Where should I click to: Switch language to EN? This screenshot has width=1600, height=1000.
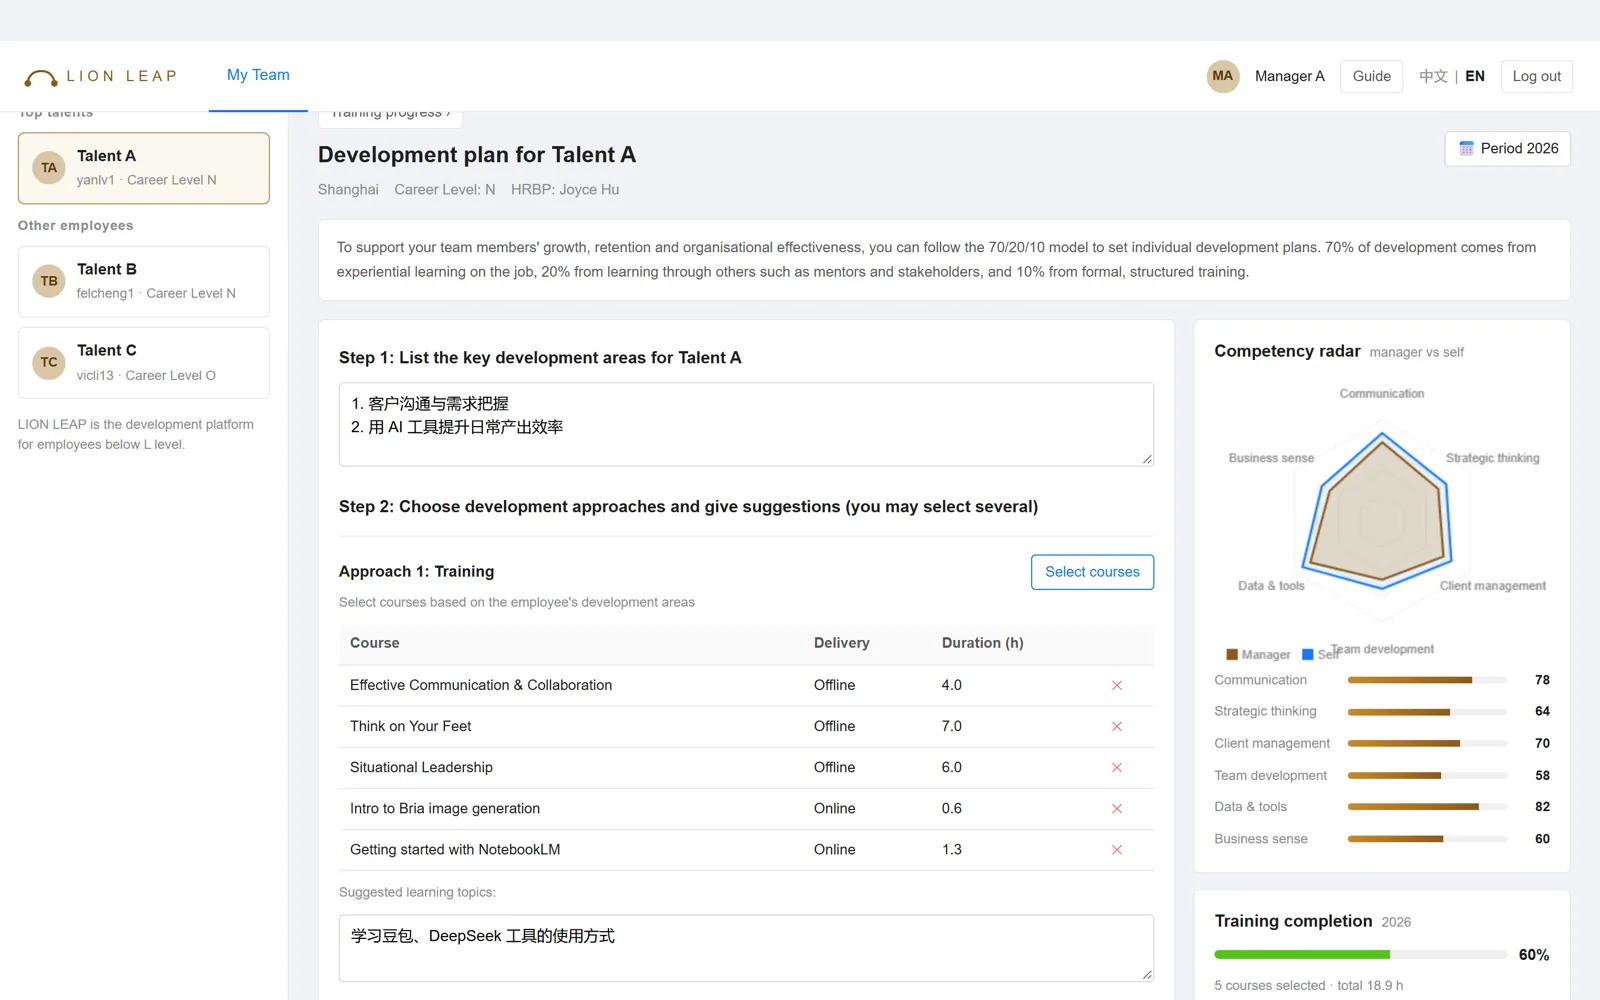[1475, 76]
